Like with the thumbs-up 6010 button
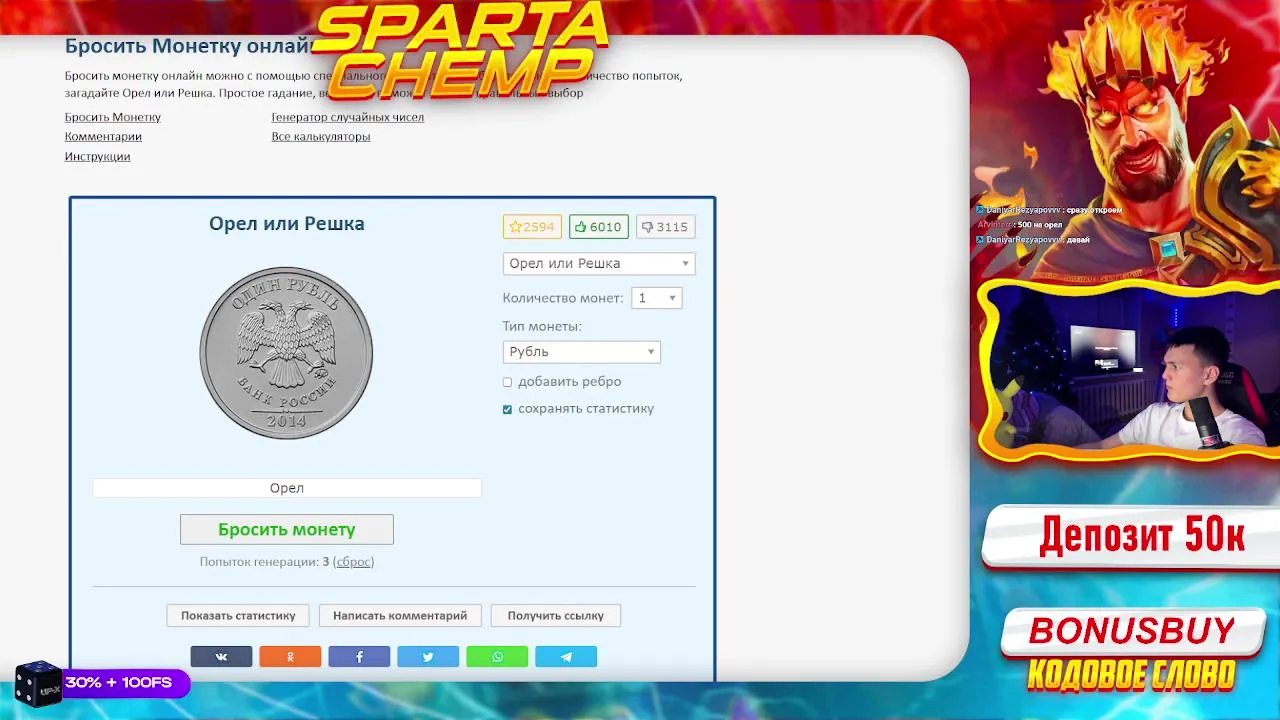This screenshot has height=720, width=1280. (599, 227)
